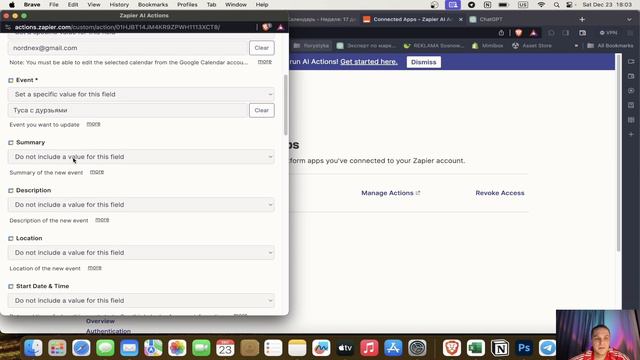Open Wi-Fi status in menu bar
This screenshot has width=640, height=360.
[541, 5]
